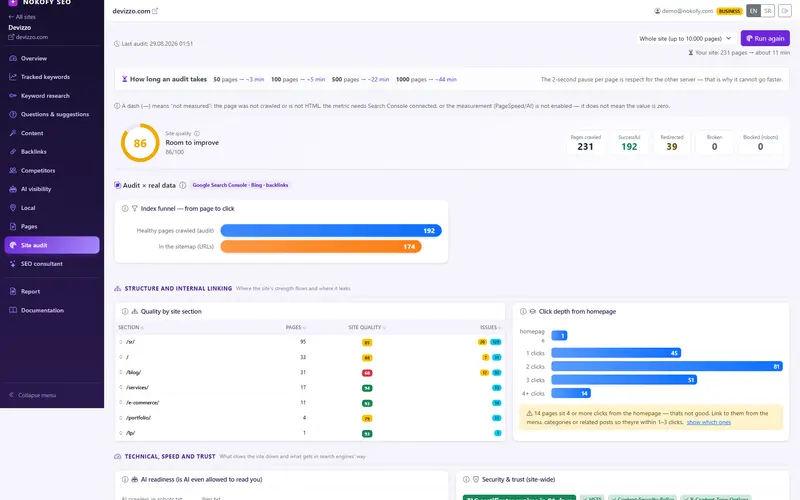Screen dimensions: 800x500
Task: Click the info icon in AI readiness card
Action: (x=125, y=480)
